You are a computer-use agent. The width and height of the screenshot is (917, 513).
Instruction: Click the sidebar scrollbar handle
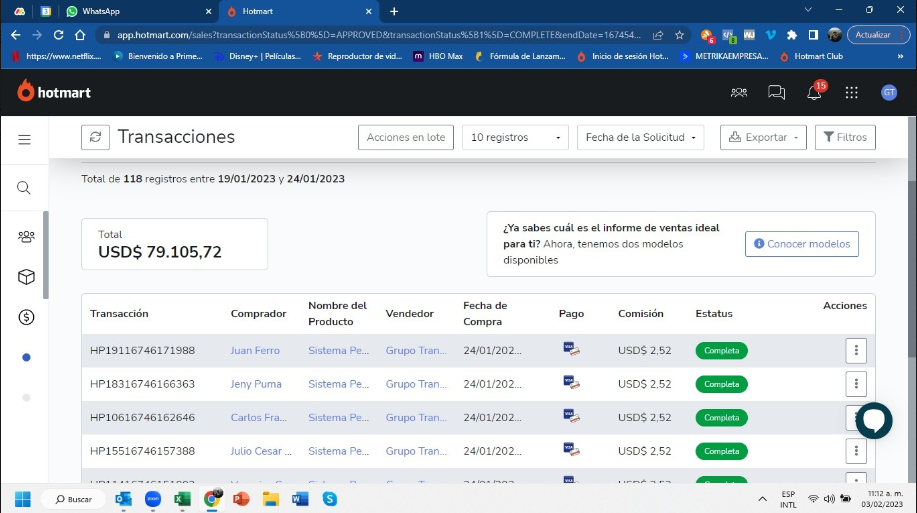(x=46, y=255)
